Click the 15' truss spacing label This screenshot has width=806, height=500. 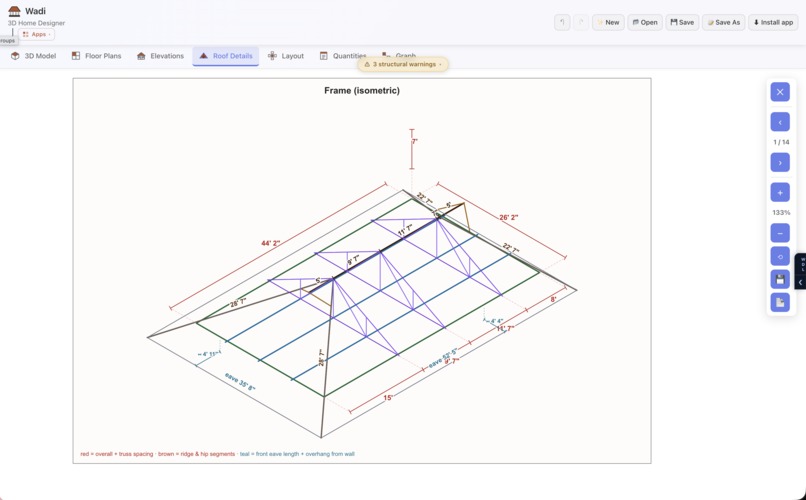tap(388, 397)
